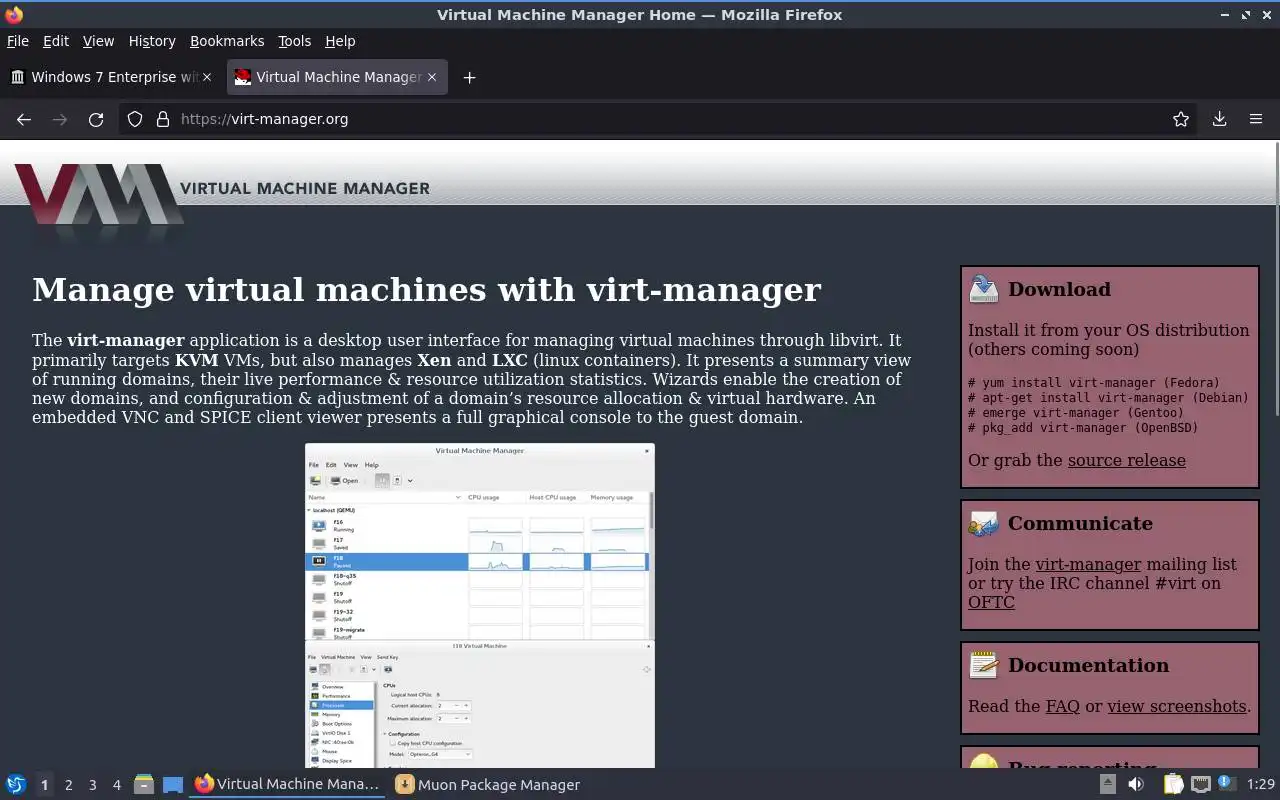
Task: Click the Communicate heading
Action: click(1080, 523)
